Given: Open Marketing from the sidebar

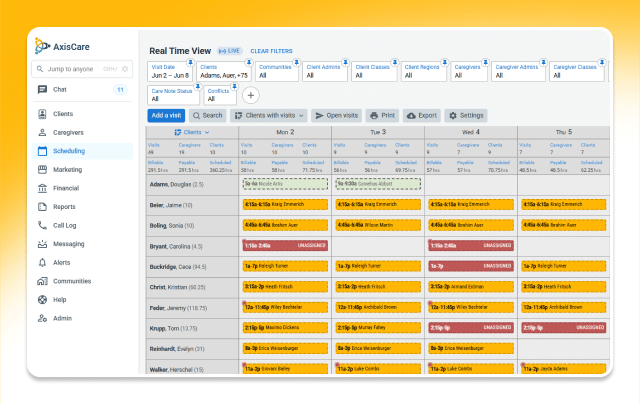Looking at the screenshot, I should [x=82, y=170].
